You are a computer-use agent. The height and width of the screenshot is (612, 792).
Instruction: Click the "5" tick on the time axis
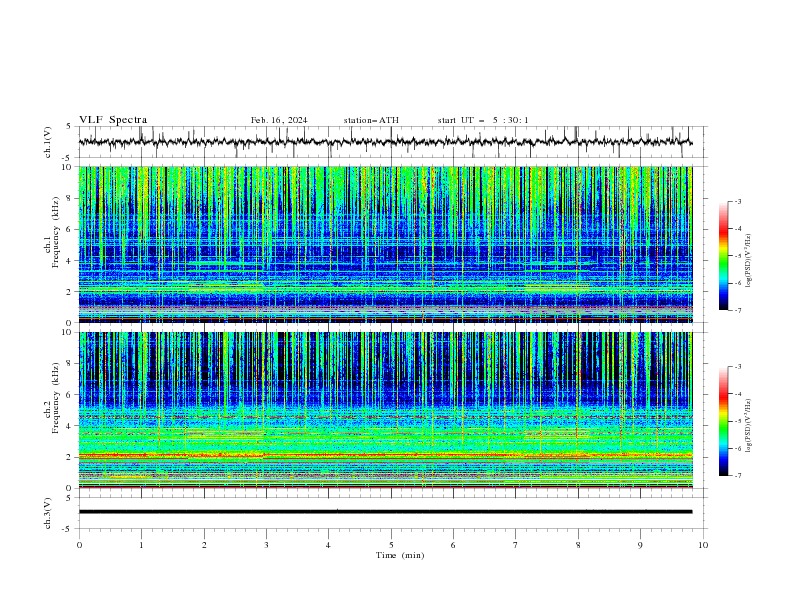(x=391, y=545)
